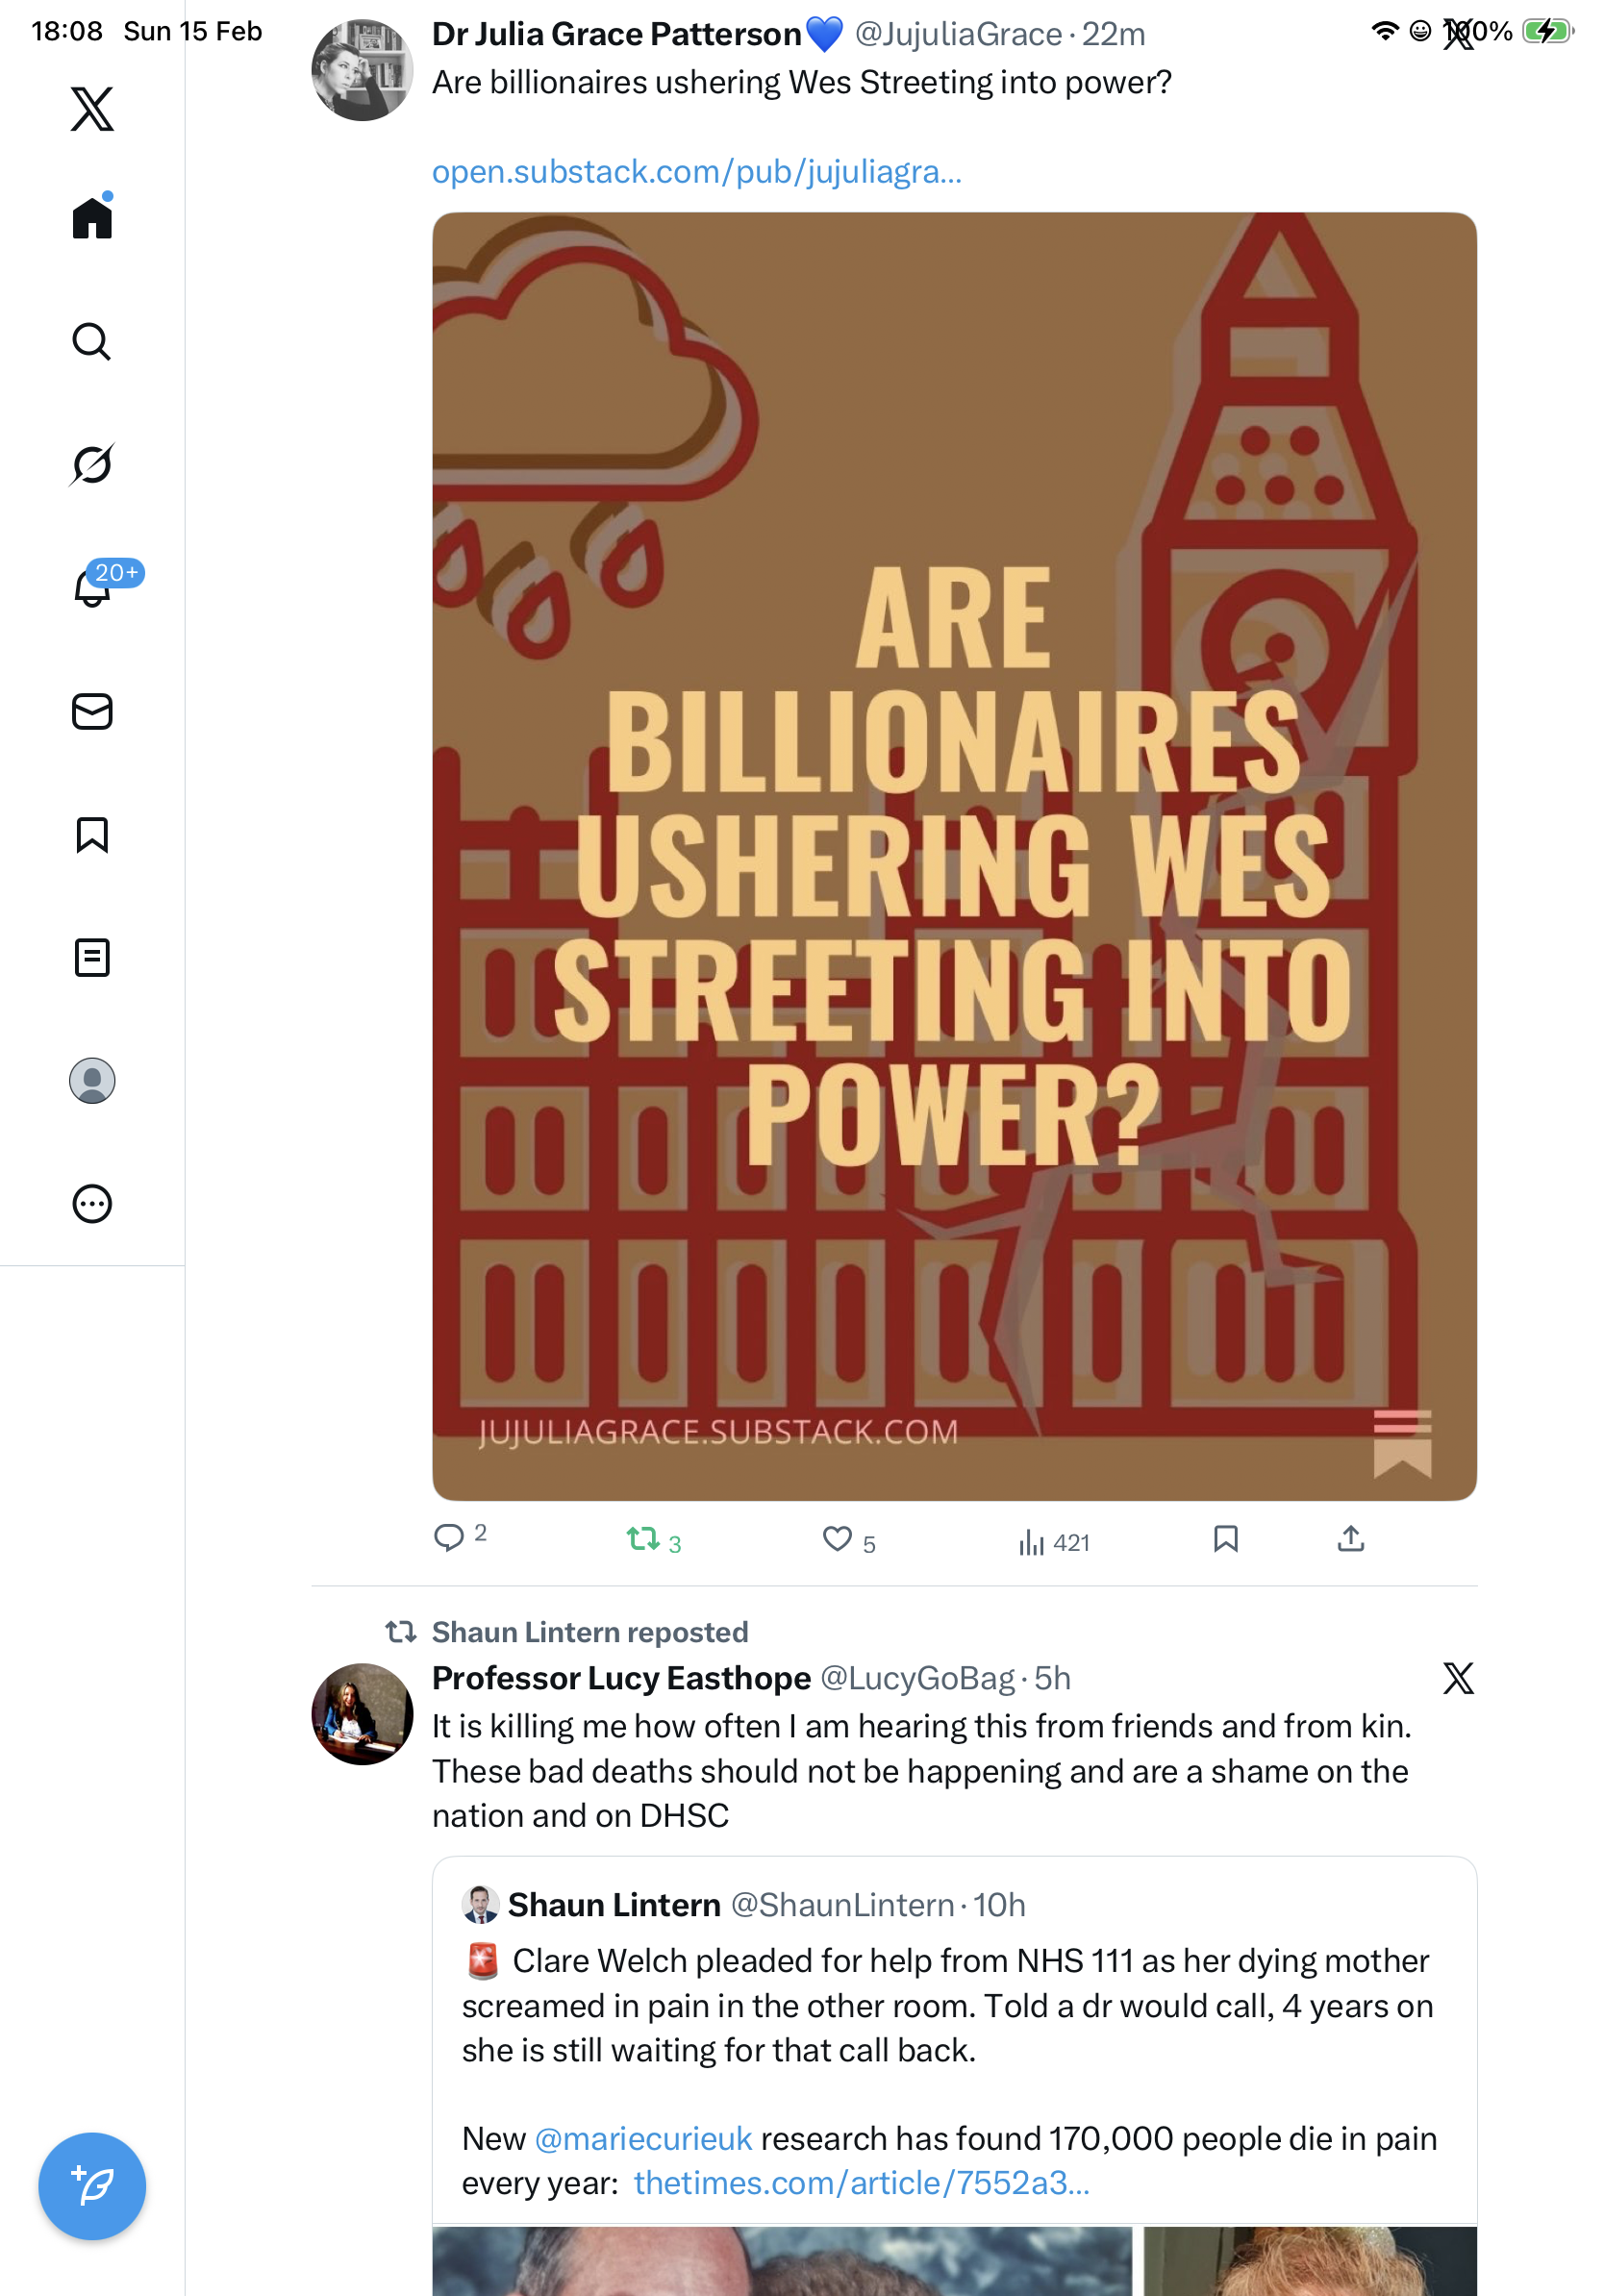The width and height of the screenshot is (1604, 2296).
Task: Bookmark the Wes Streeting post
Action: coord(1226,1539)
